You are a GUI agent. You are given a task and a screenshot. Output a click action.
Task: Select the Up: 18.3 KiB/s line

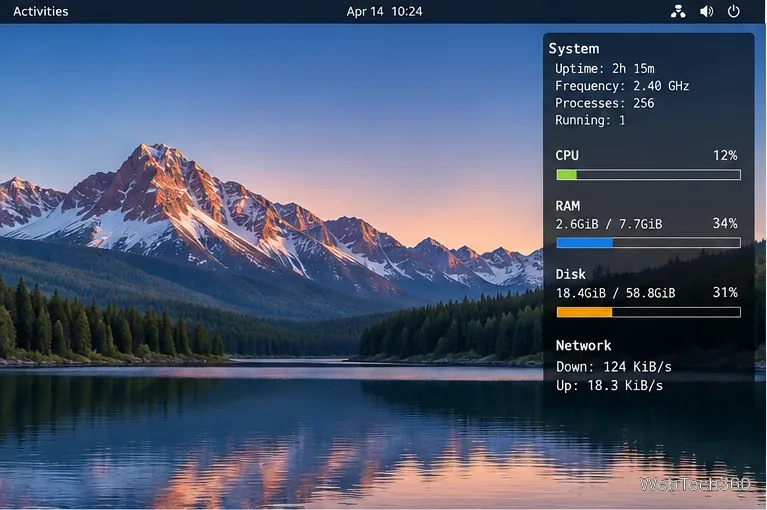pyautogui.click(x=609, y=386)
